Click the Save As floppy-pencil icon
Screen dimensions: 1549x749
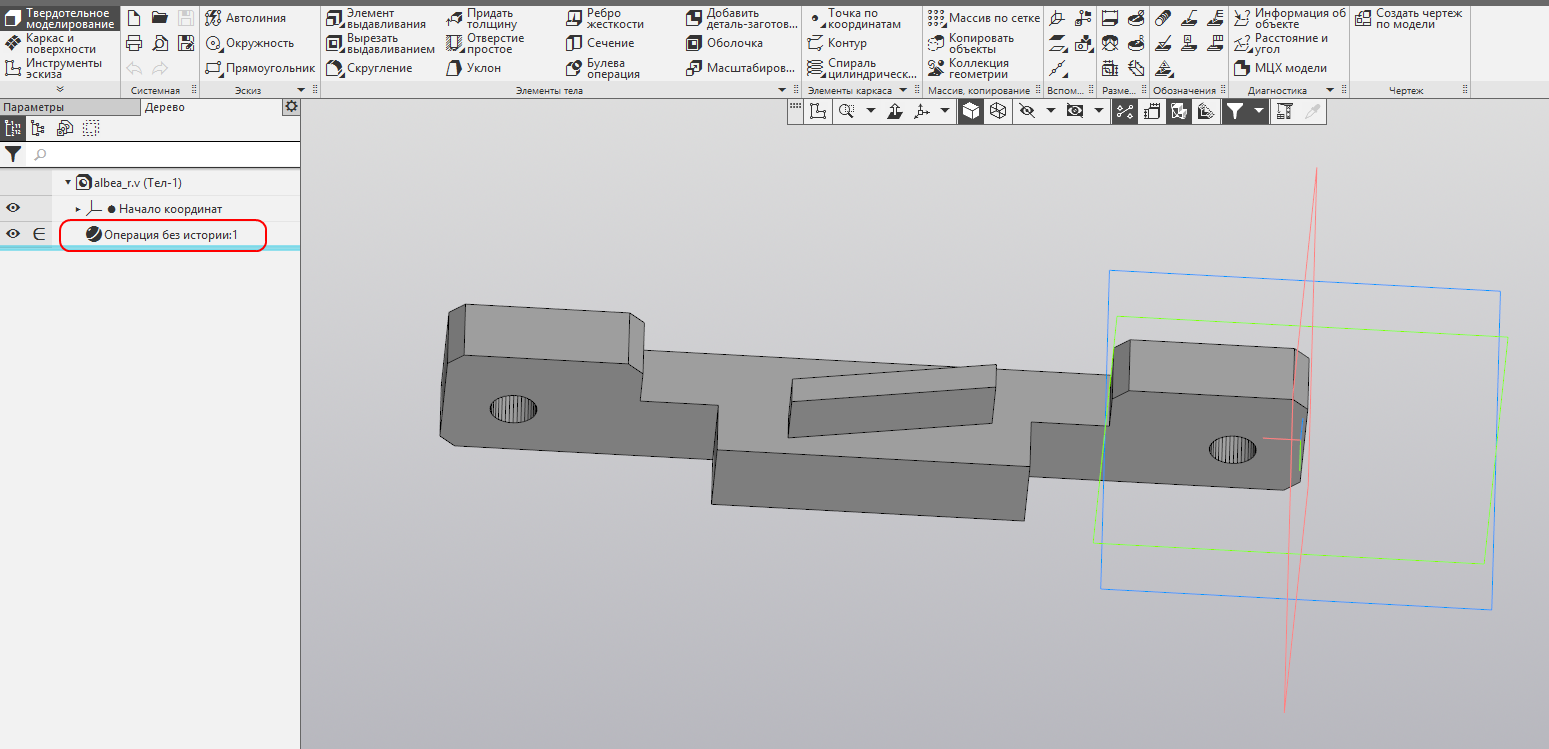(x=185, y=43)
